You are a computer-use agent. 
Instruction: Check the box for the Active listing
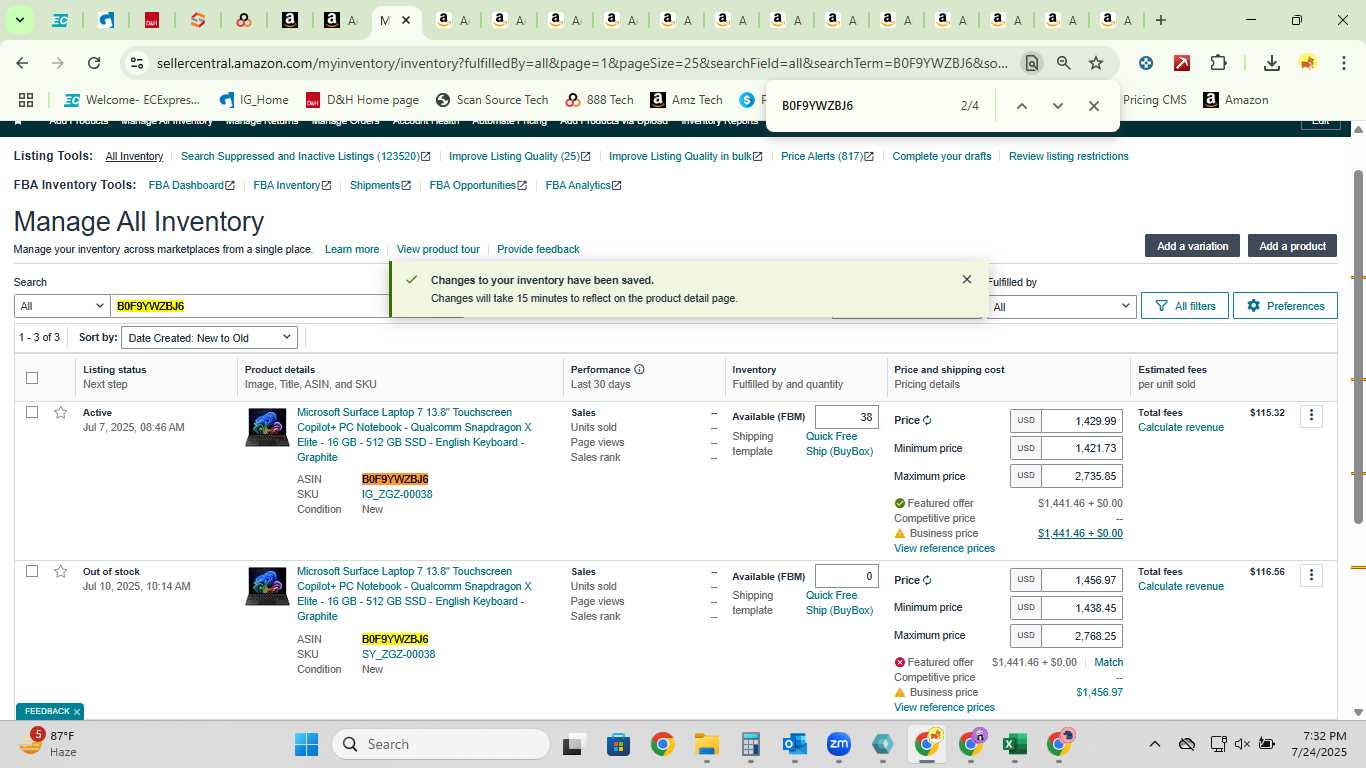[x=32, y=412]
